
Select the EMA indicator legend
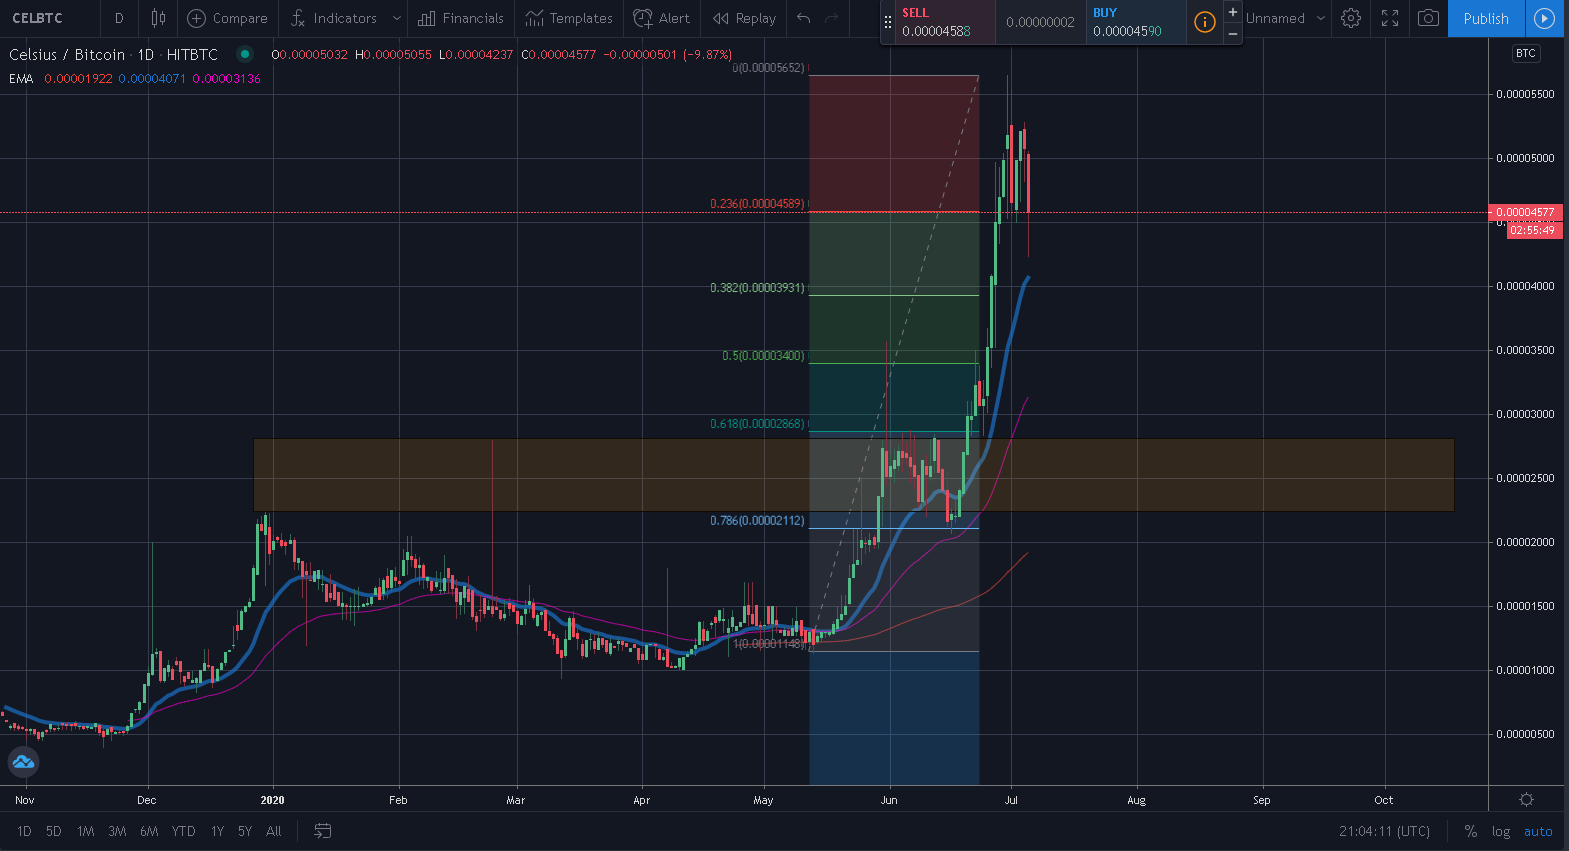[x=20, y=79]
